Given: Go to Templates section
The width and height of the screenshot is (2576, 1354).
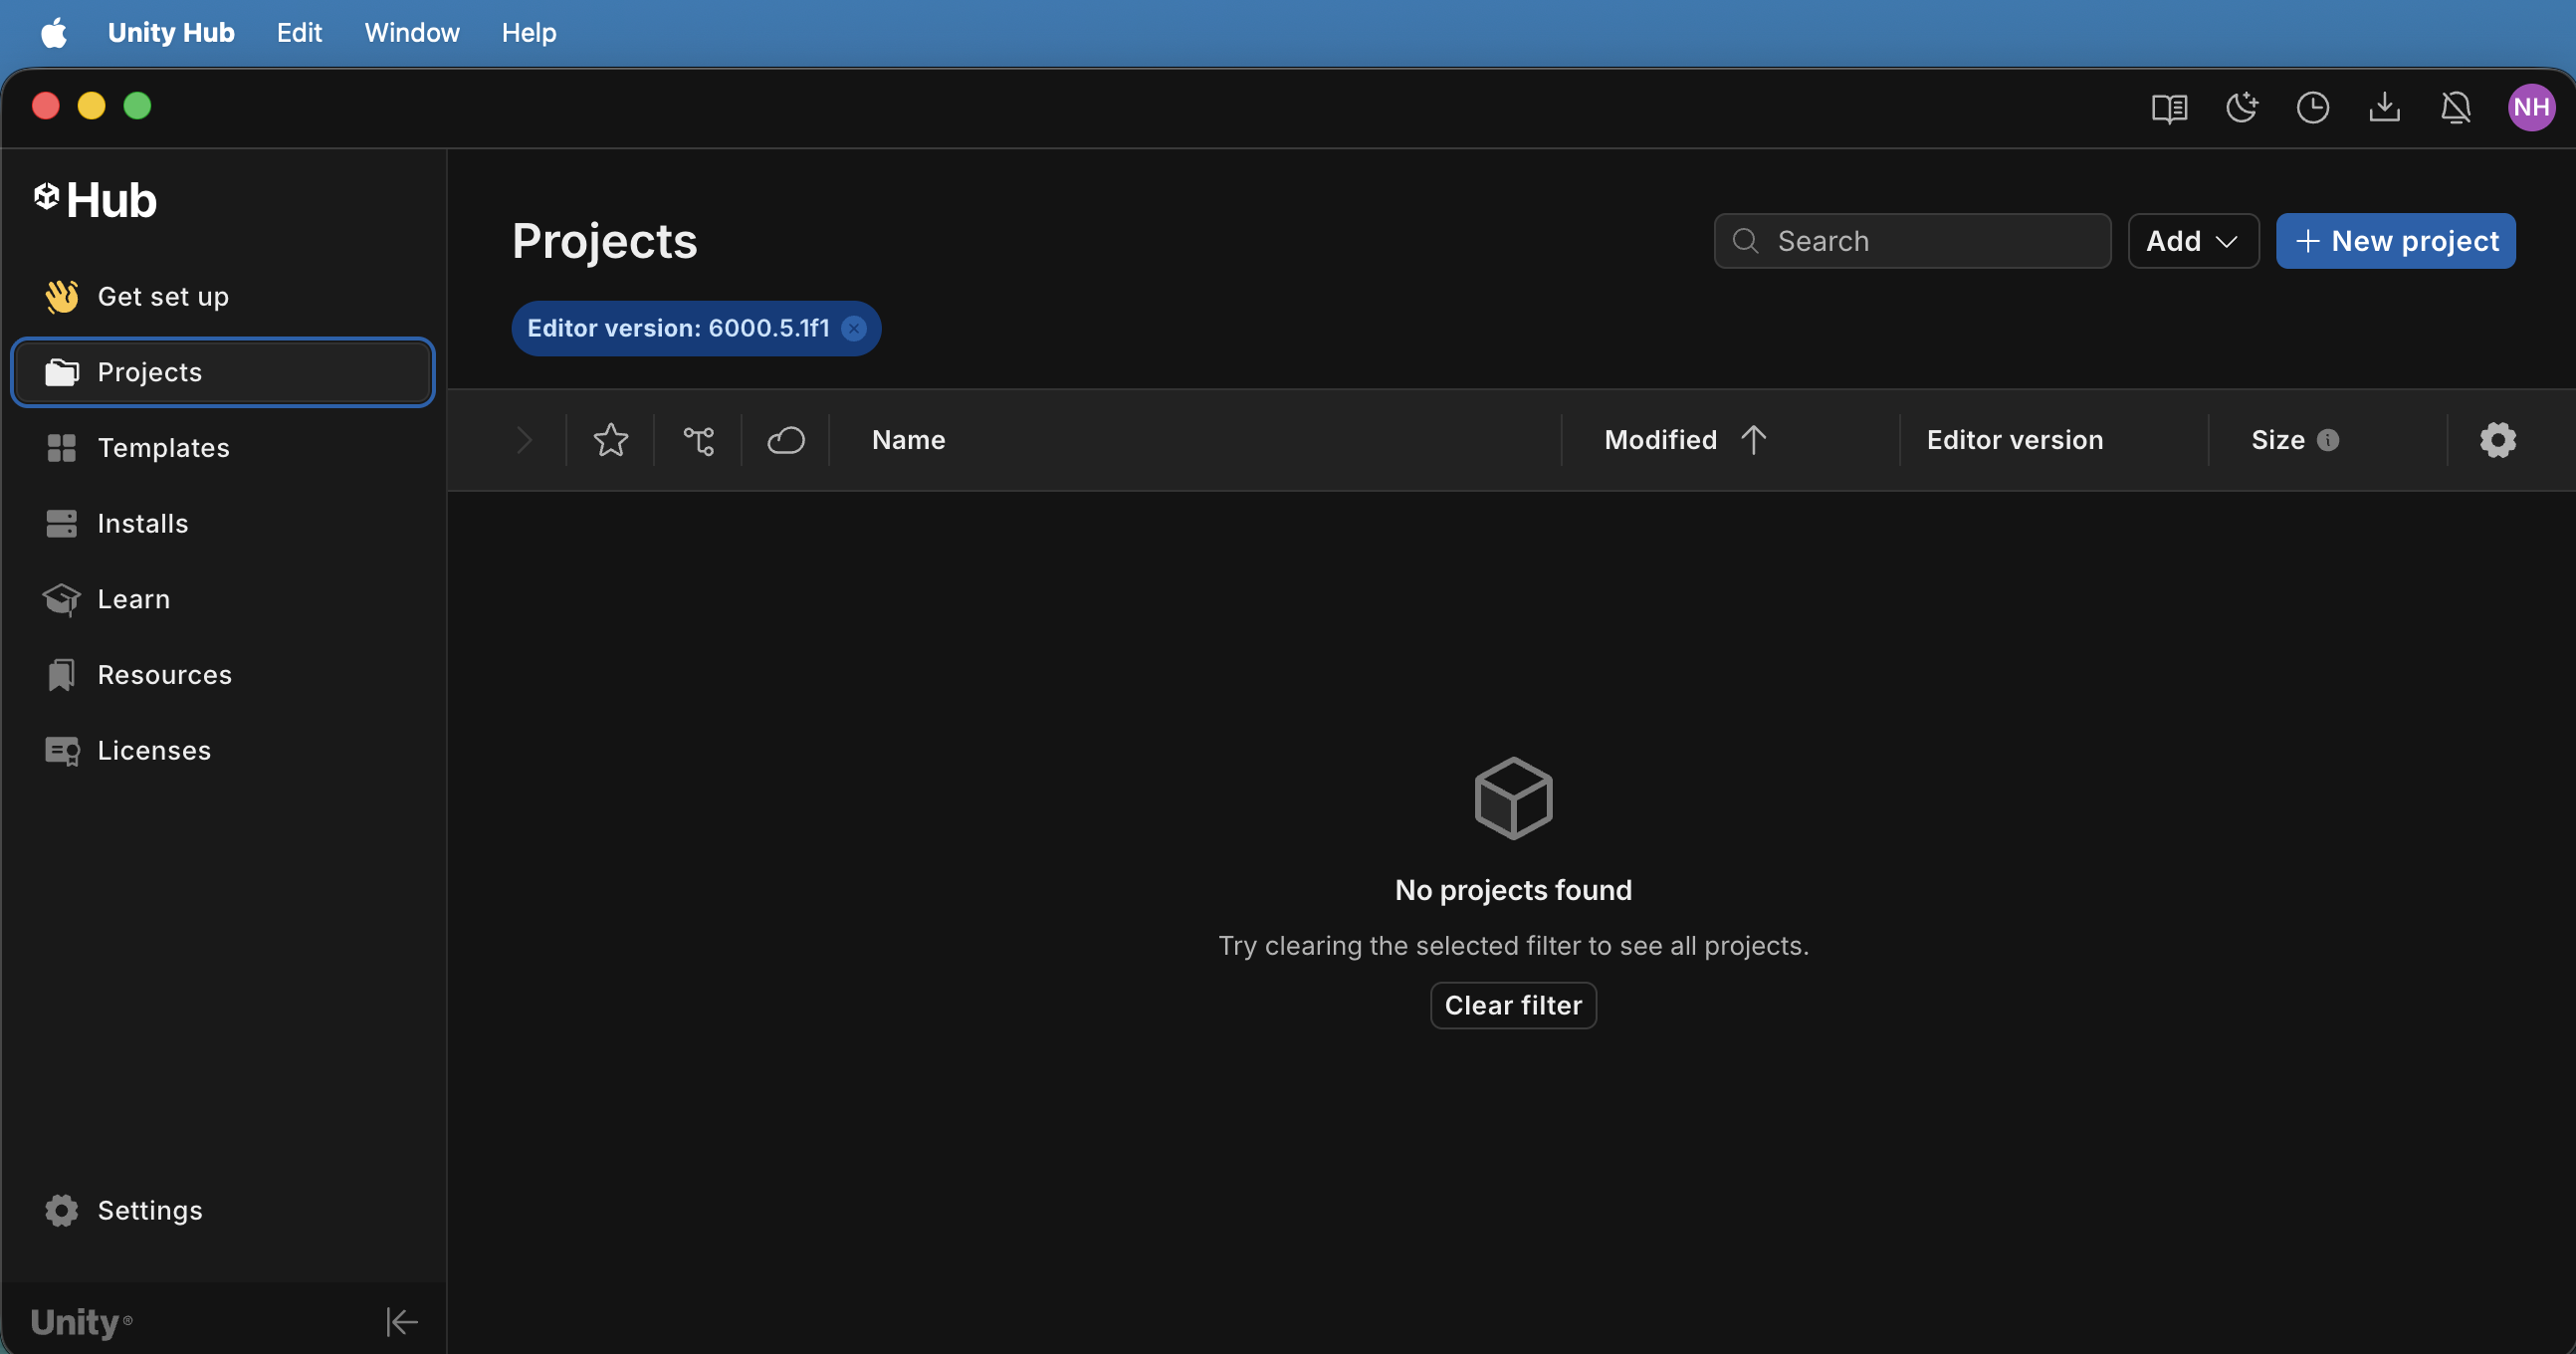Looking at the screenshot, I should point(223,448).
